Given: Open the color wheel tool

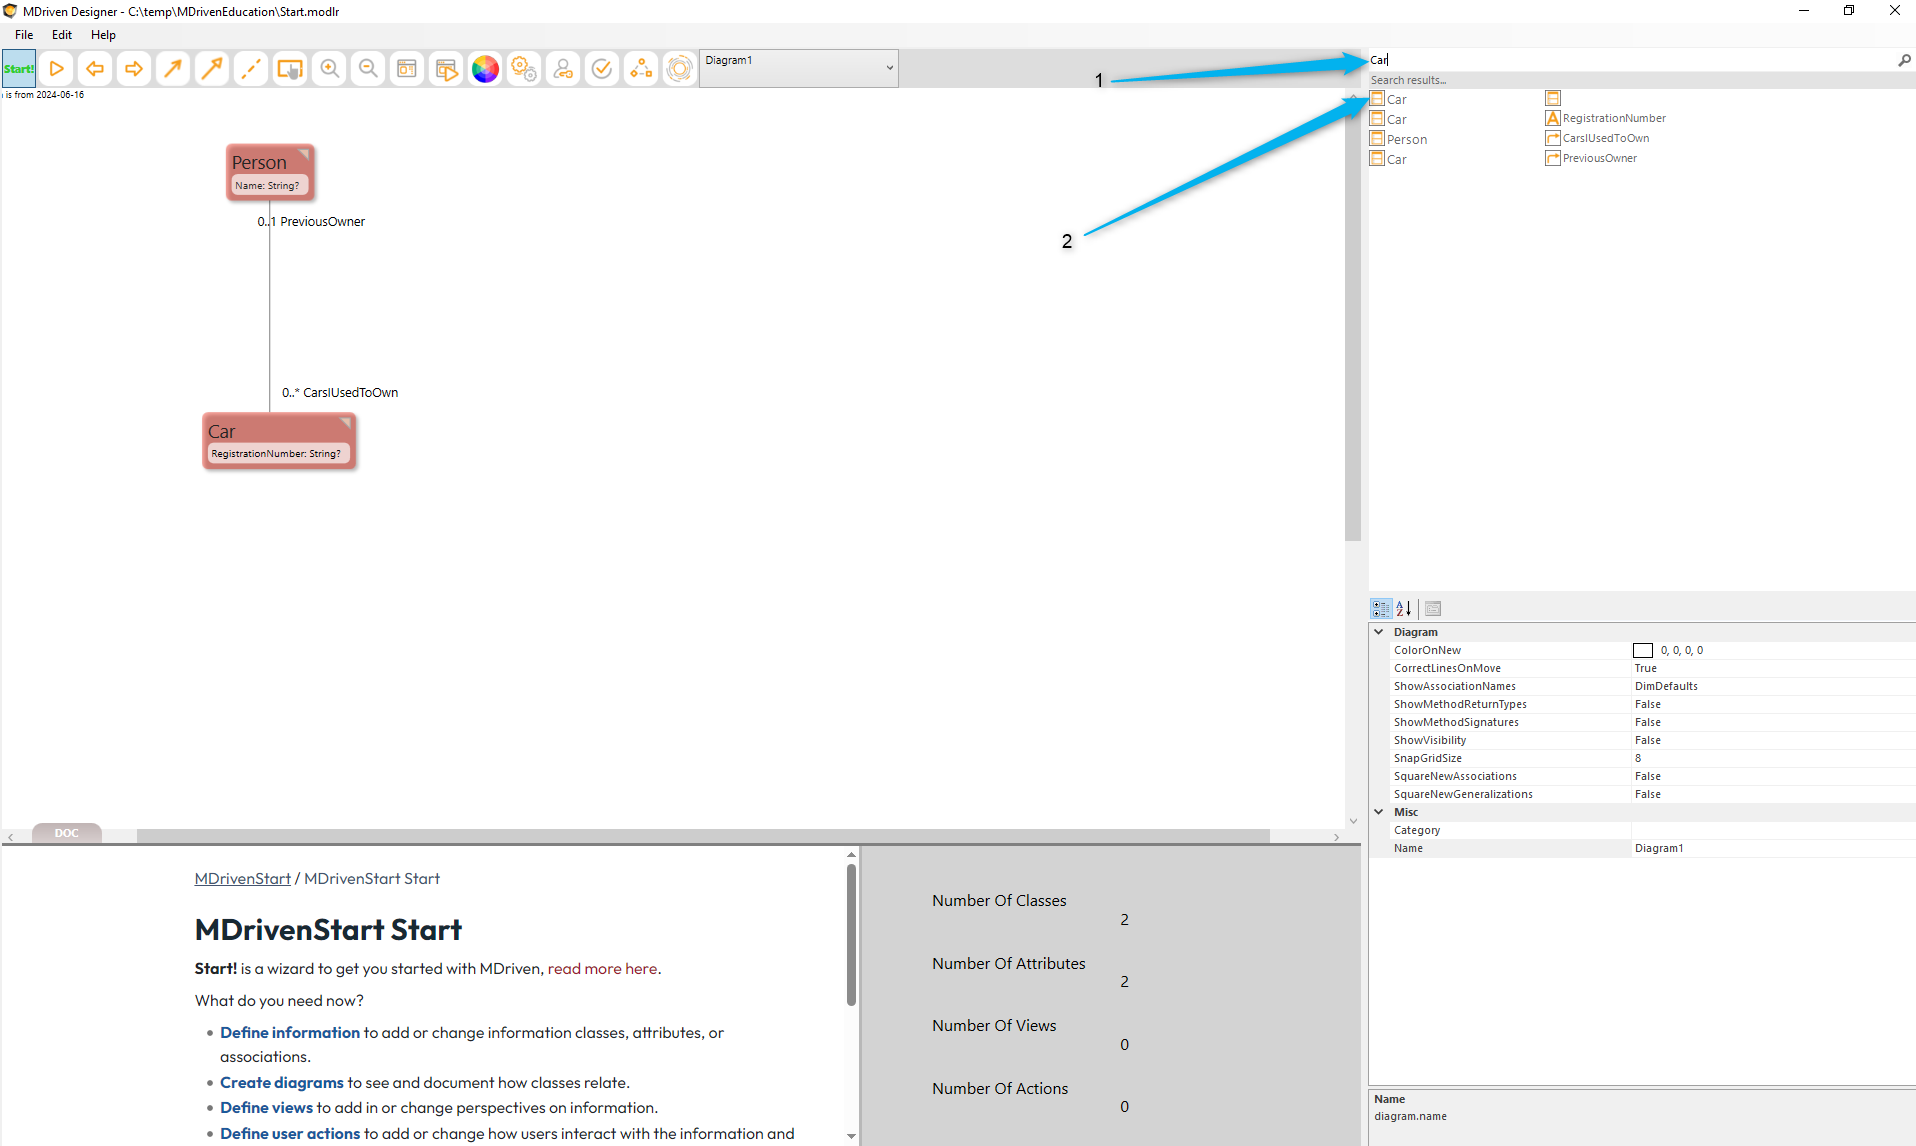Looking at the screenshot, I should 485,69.
